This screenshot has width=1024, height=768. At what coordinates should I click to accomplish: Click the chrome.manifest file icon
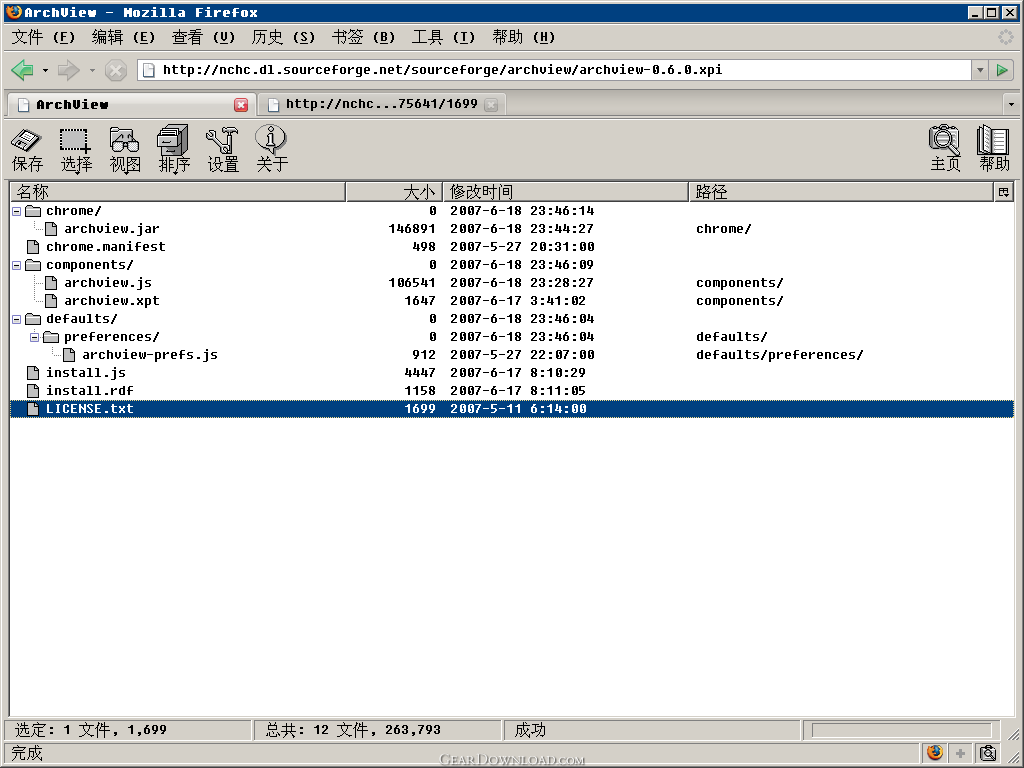[x=33, y=247]
